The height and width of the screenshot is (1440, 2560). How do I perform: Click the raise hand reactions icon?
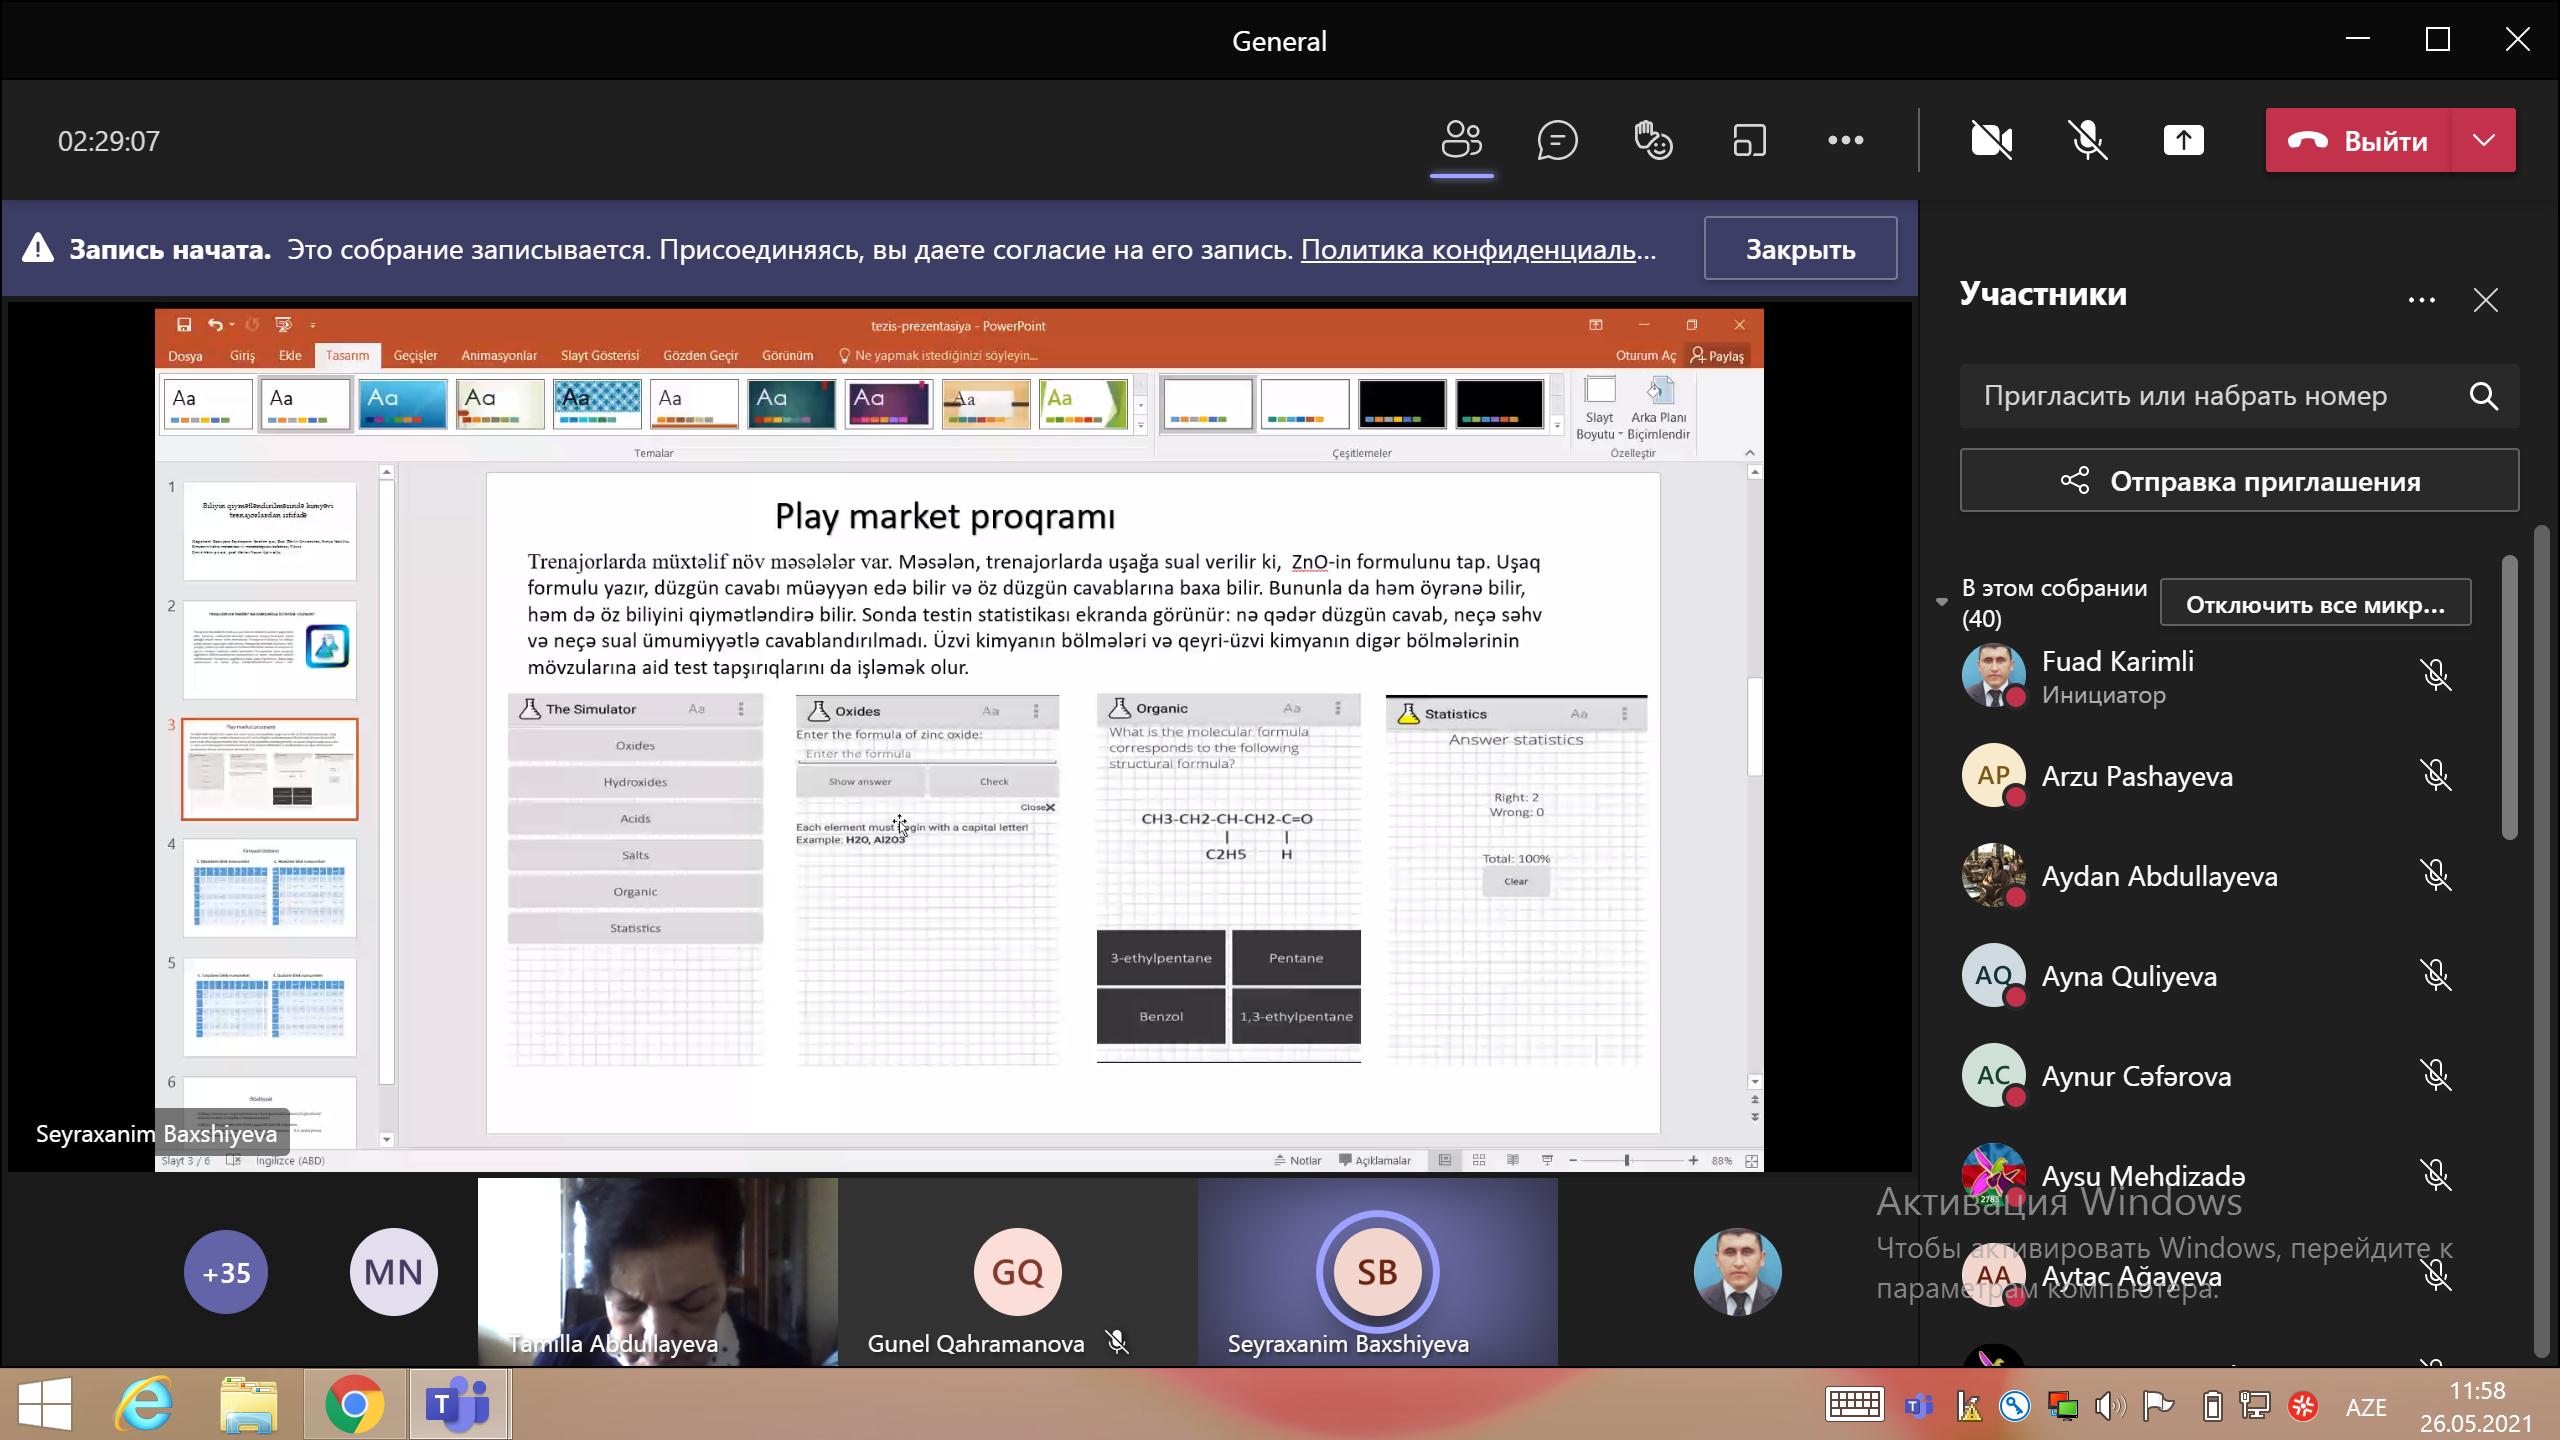pos(1653,141)
